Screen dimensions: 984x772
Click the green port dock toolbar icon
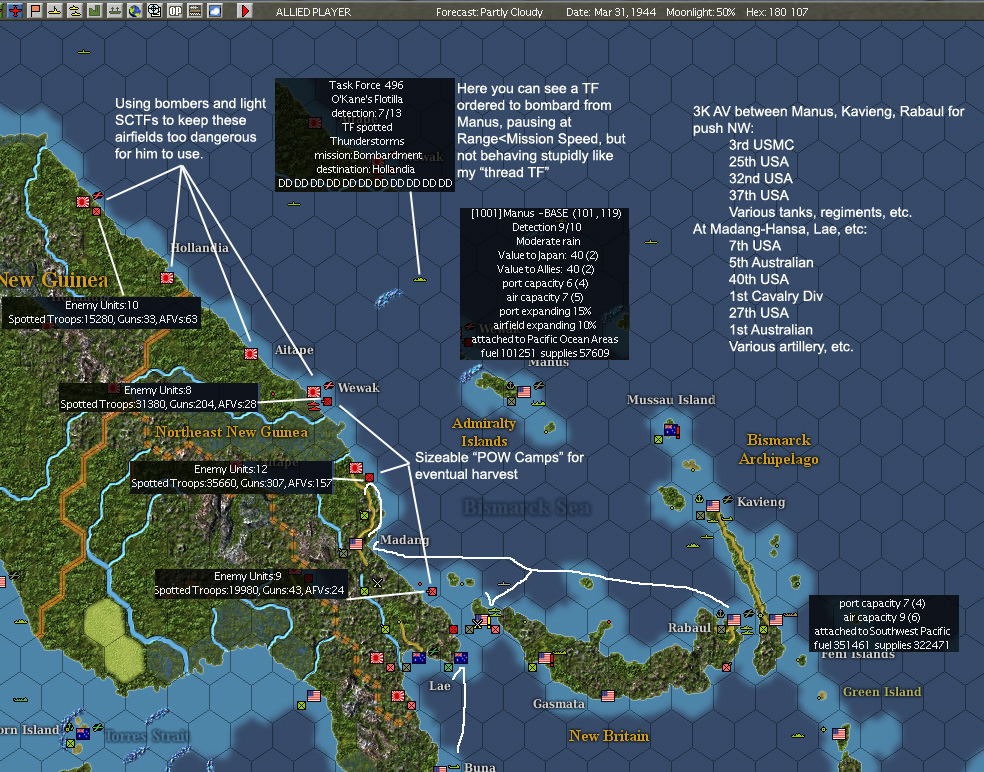pos(114,11)
